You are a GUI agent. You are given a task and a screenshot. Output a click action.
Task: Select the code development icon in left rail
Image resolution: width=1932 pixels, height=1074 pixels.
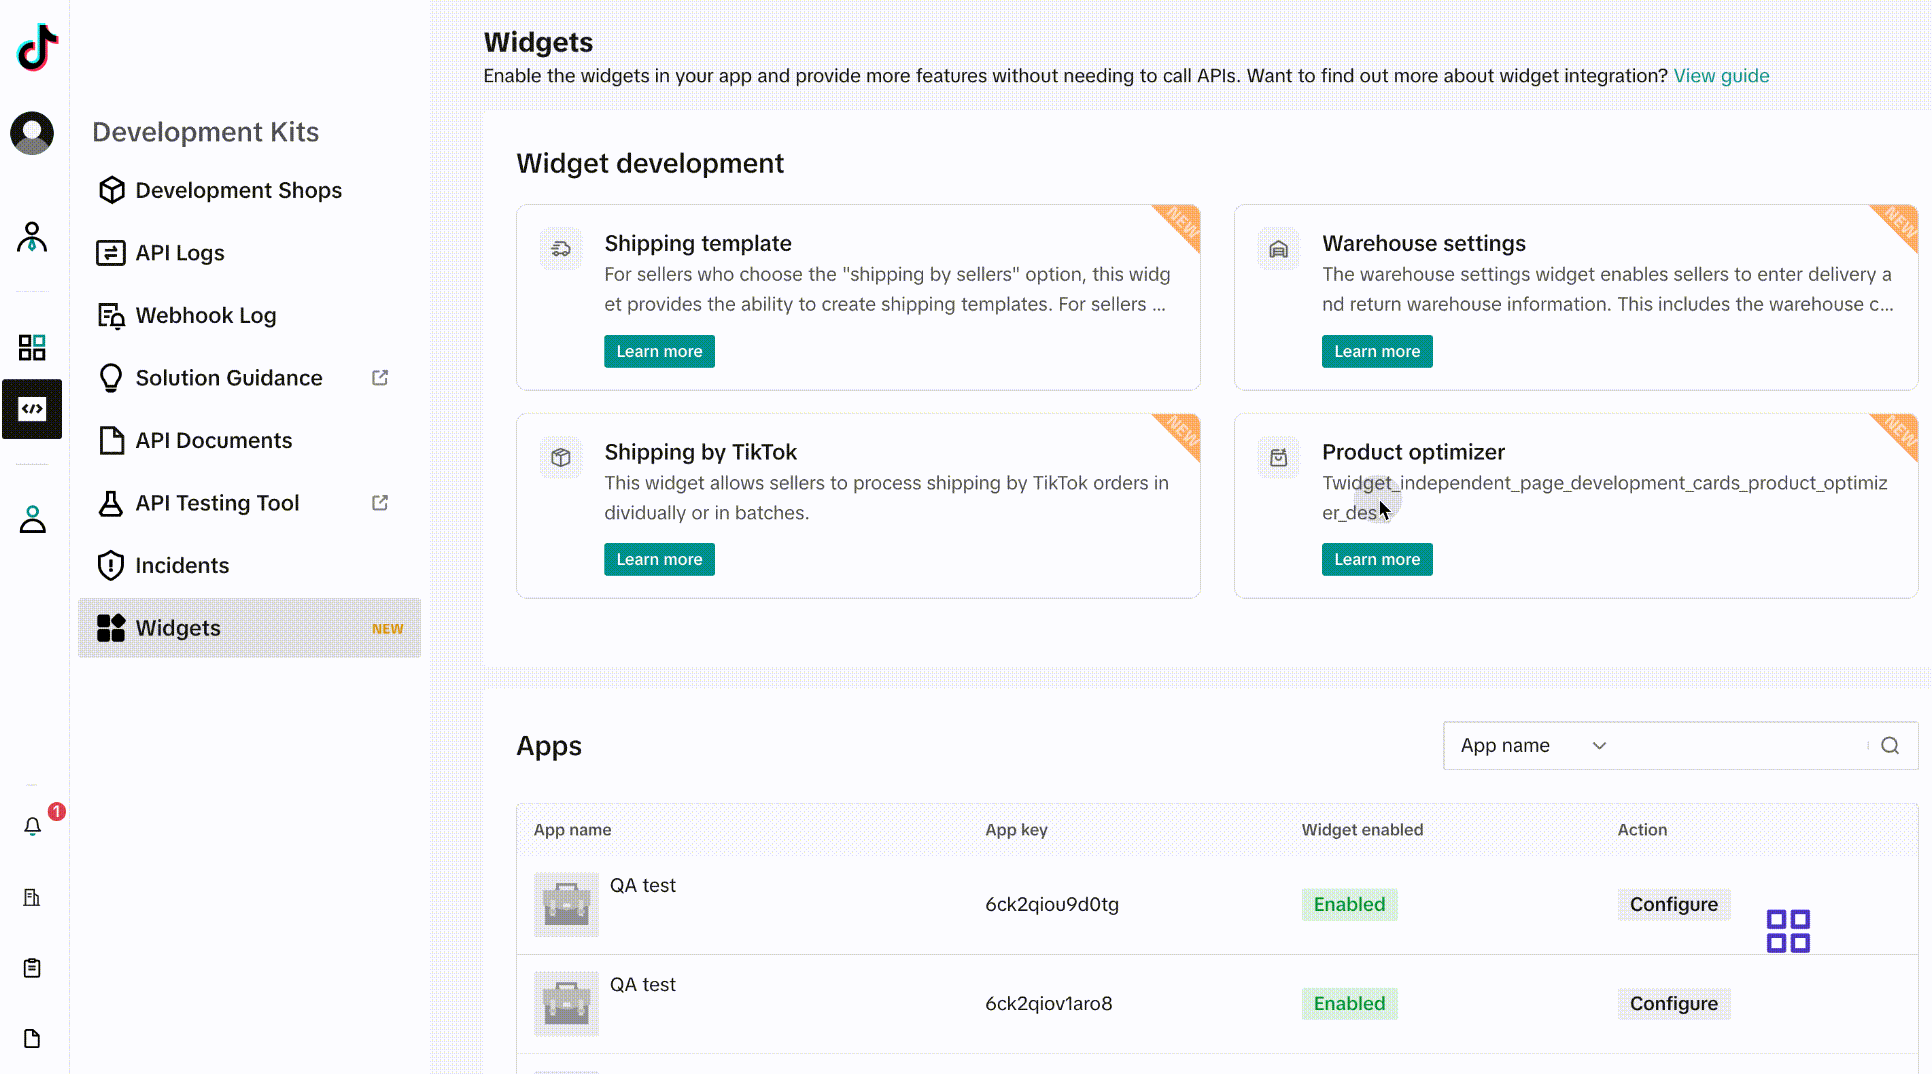[x=32, y=409]
